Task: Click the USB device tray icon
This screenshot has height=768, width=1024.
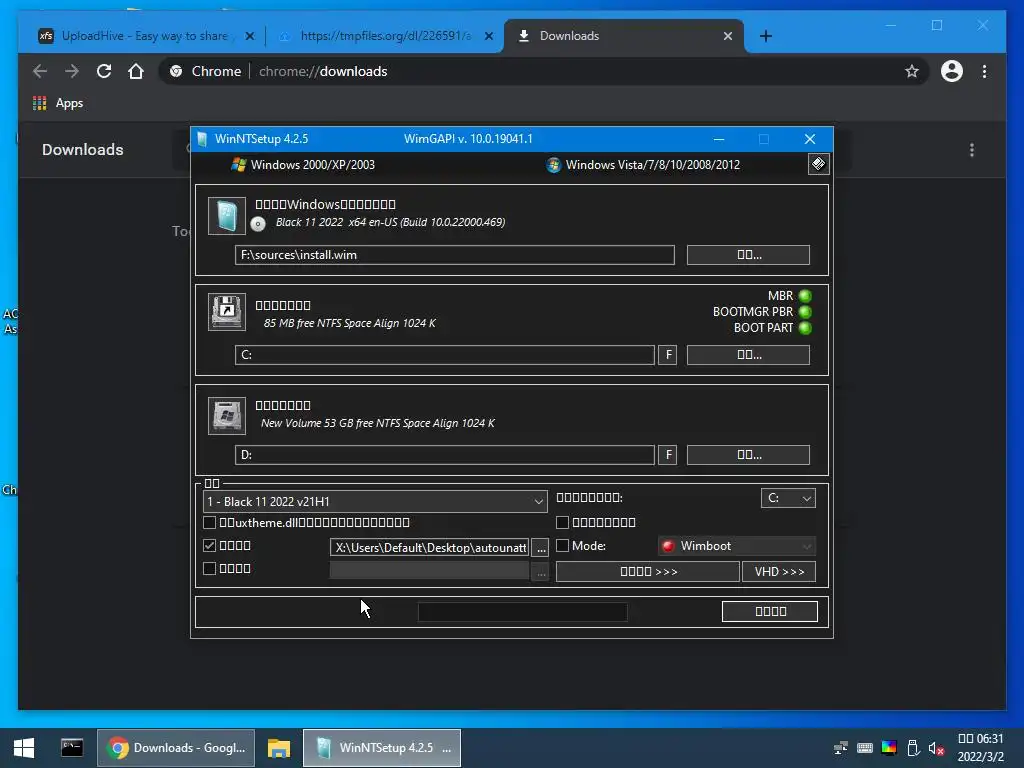Action: (913, 748)
